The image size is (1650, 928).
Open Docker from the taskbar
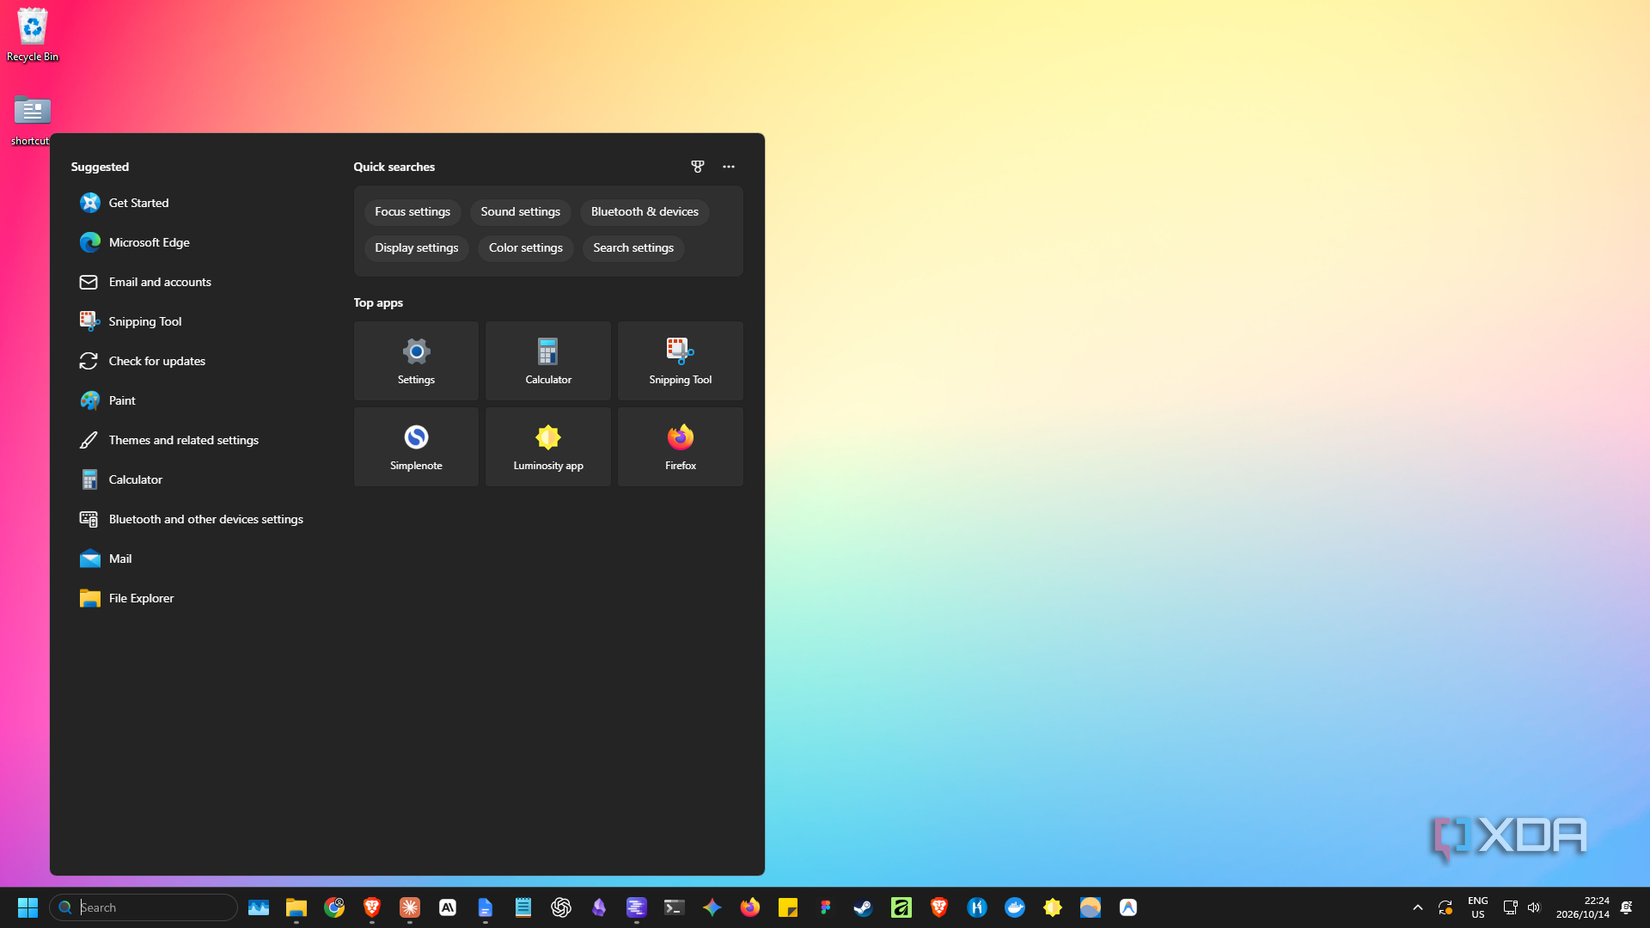(x=1015, y=907)
